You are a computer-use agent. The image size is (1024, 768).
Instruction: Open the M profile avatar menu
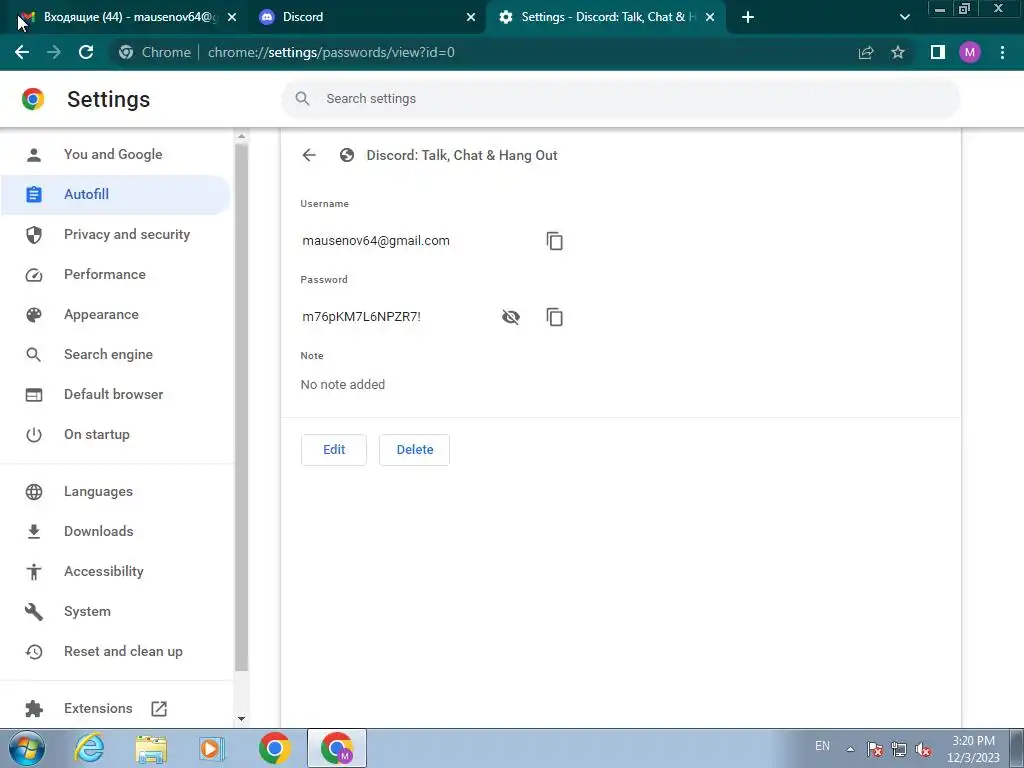click(970, 52)
